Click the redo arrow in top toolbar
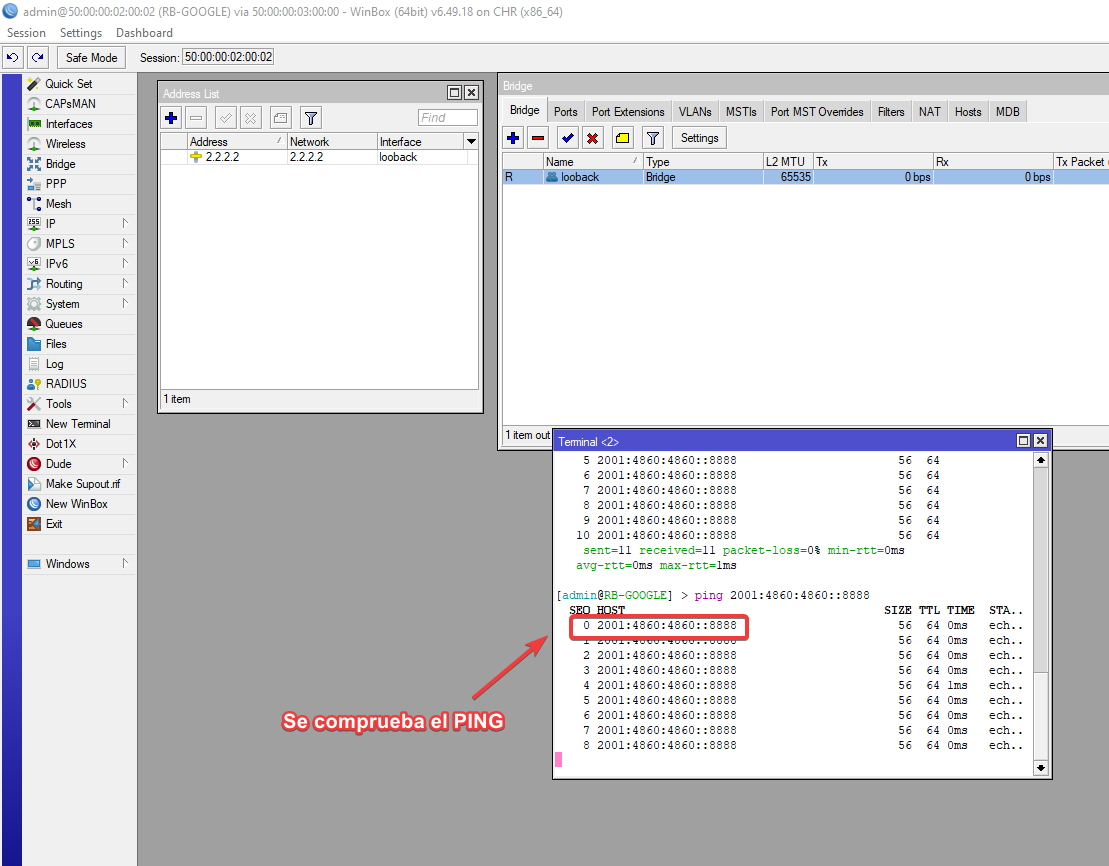The width and height of the screenshot is (1109, 866). click(x=38, y=57)
